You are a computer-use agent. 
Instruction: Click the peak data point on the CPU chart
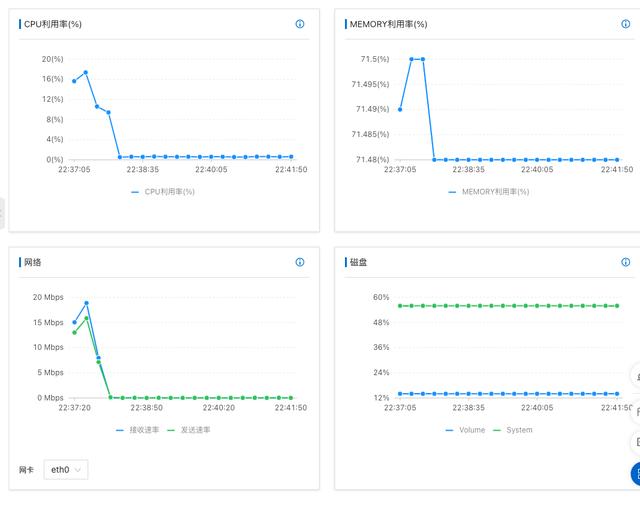click(86, 72)
